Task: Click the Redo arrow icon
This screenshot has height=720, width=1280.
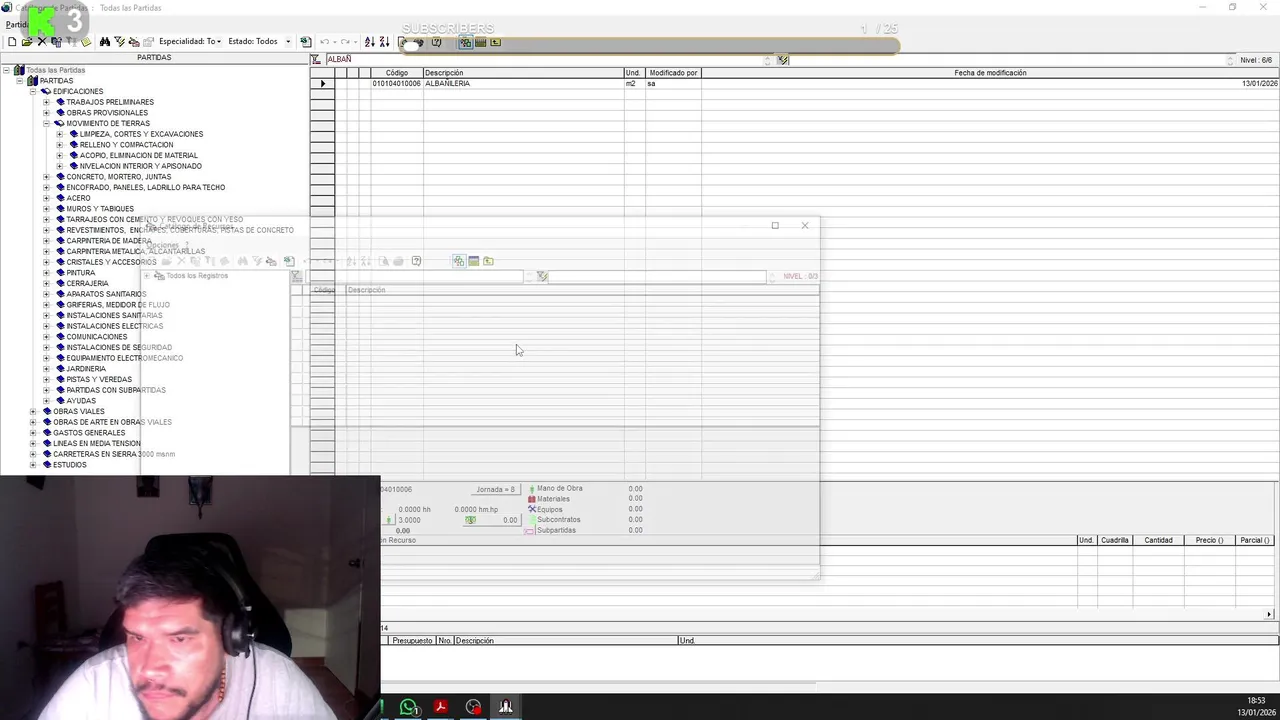Action: 345,42
